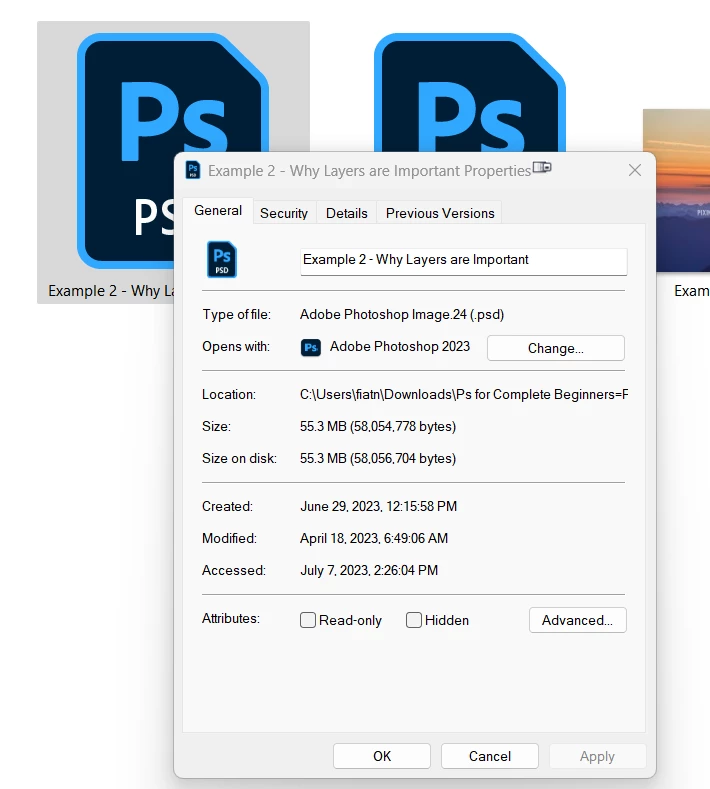Click the Cancel button
This screenshot has width=710, height=789.
(490, 756)
